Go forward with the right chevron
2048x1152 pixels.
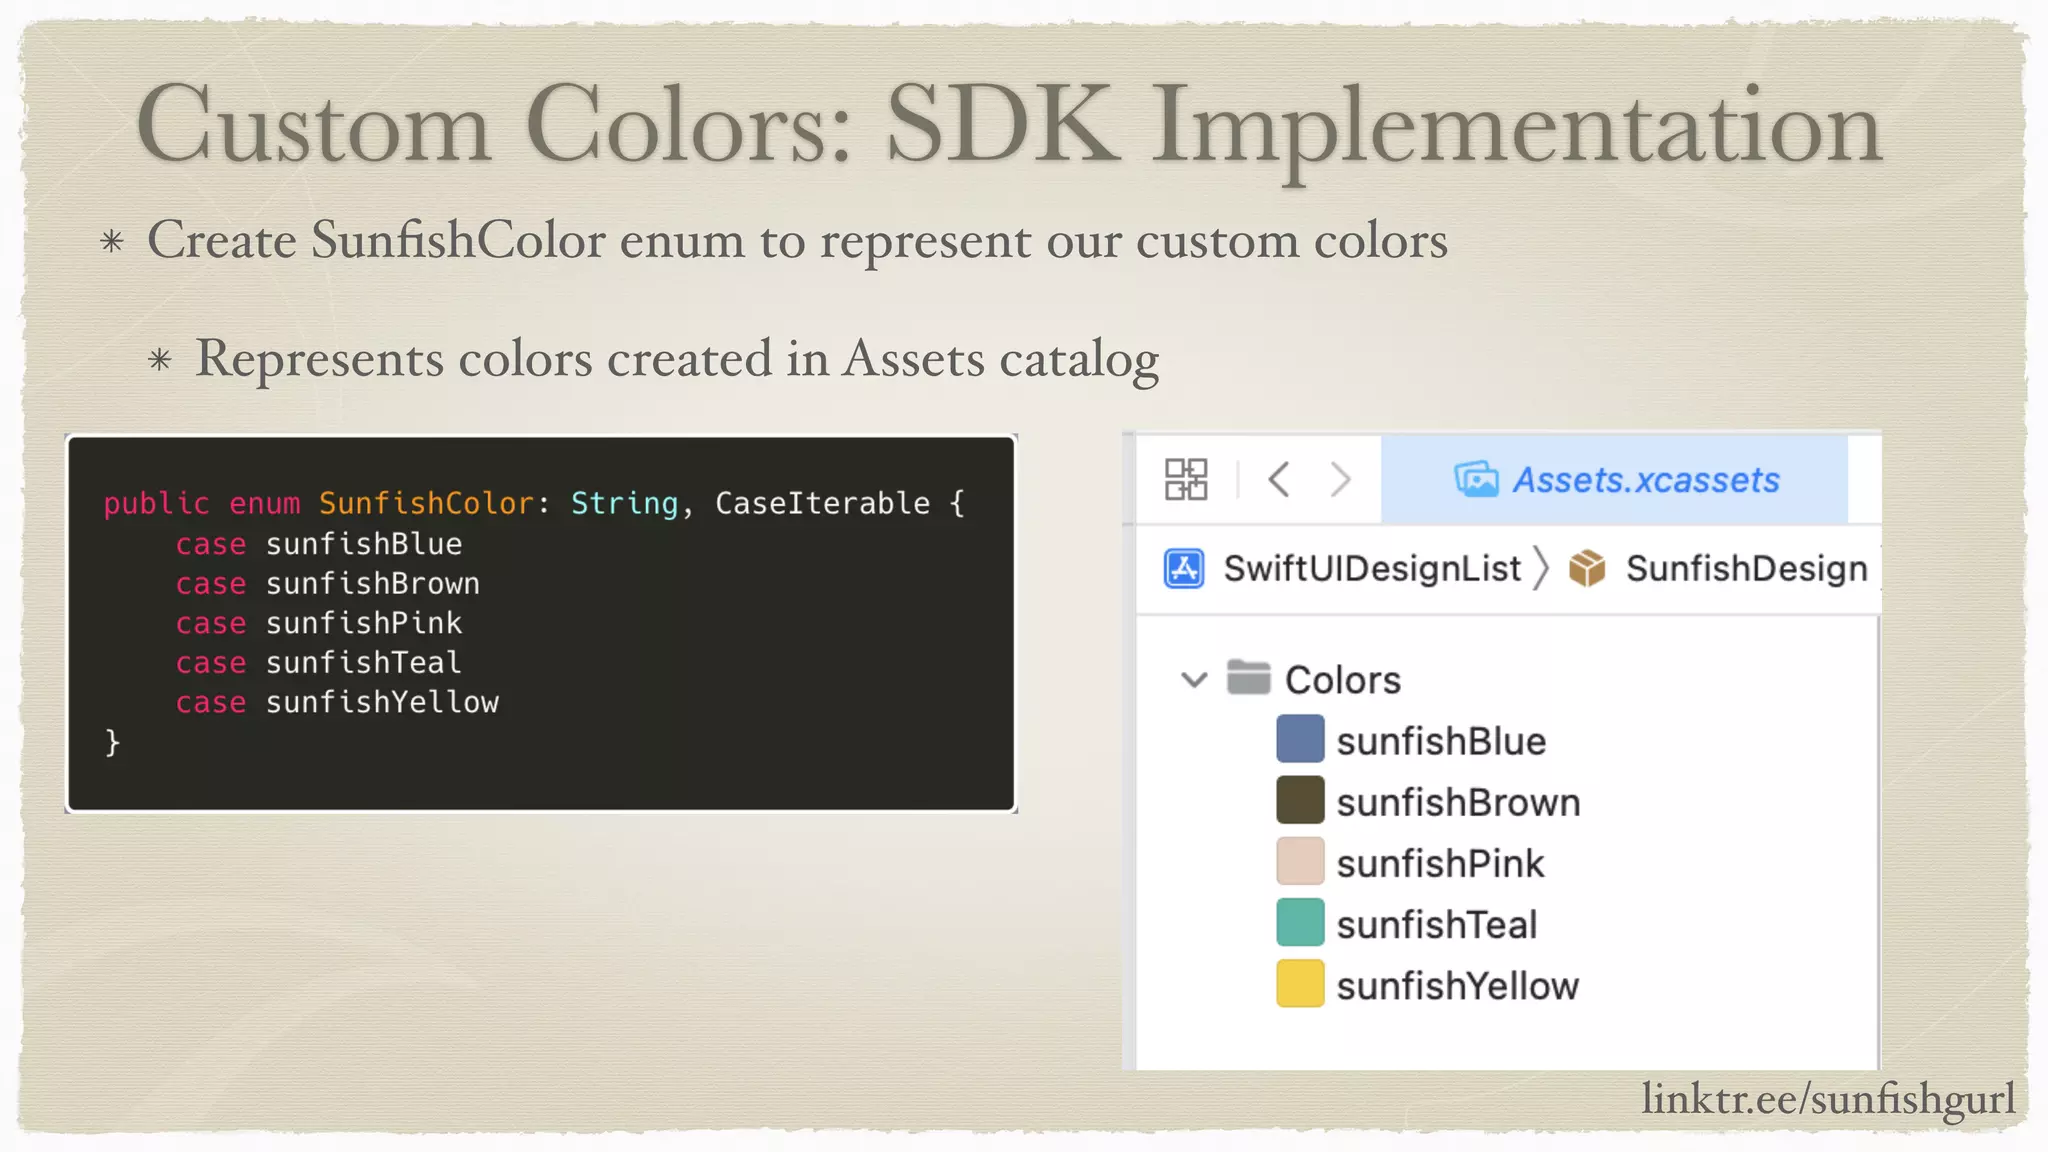(x=1340, y=479)
